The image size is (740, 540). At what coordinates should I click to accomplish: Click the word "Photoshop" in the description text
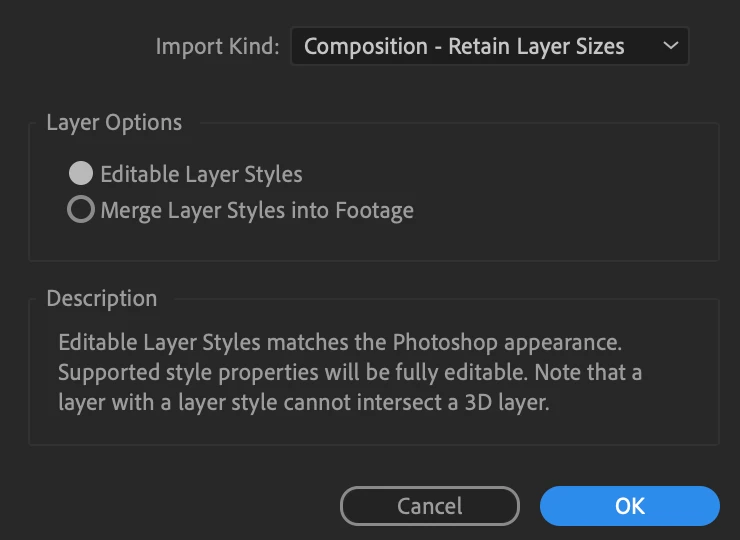pyautogui.click(x=442, y=342)
